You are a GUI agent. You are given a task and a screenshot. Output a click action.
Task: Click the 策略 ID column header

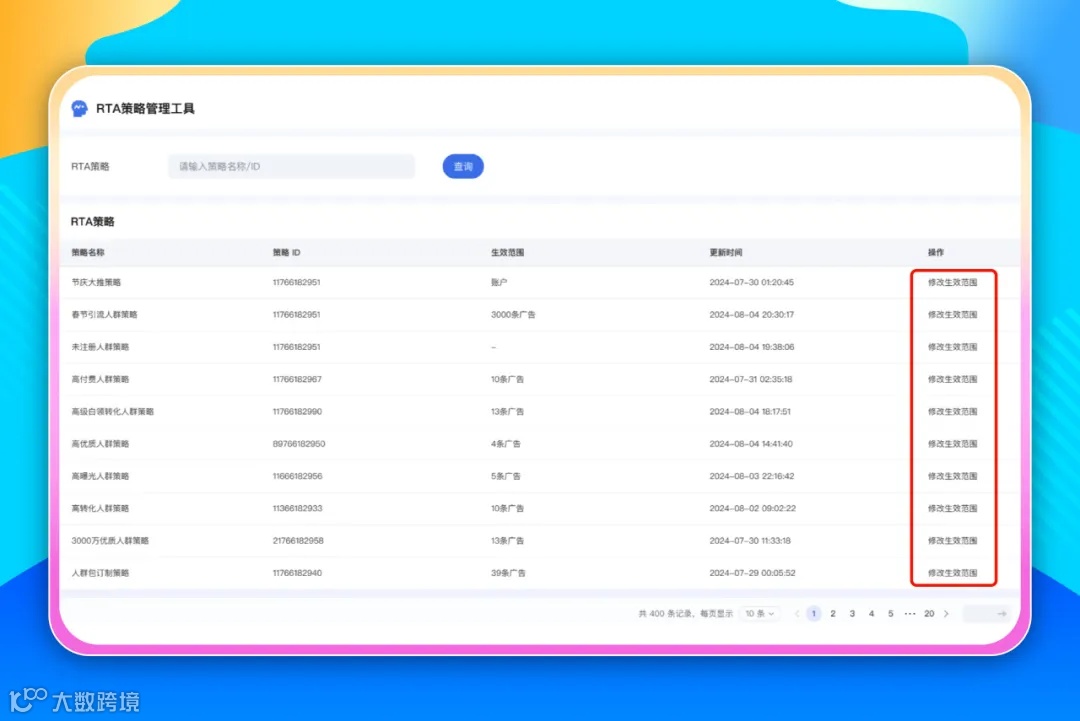coord(287,253)
